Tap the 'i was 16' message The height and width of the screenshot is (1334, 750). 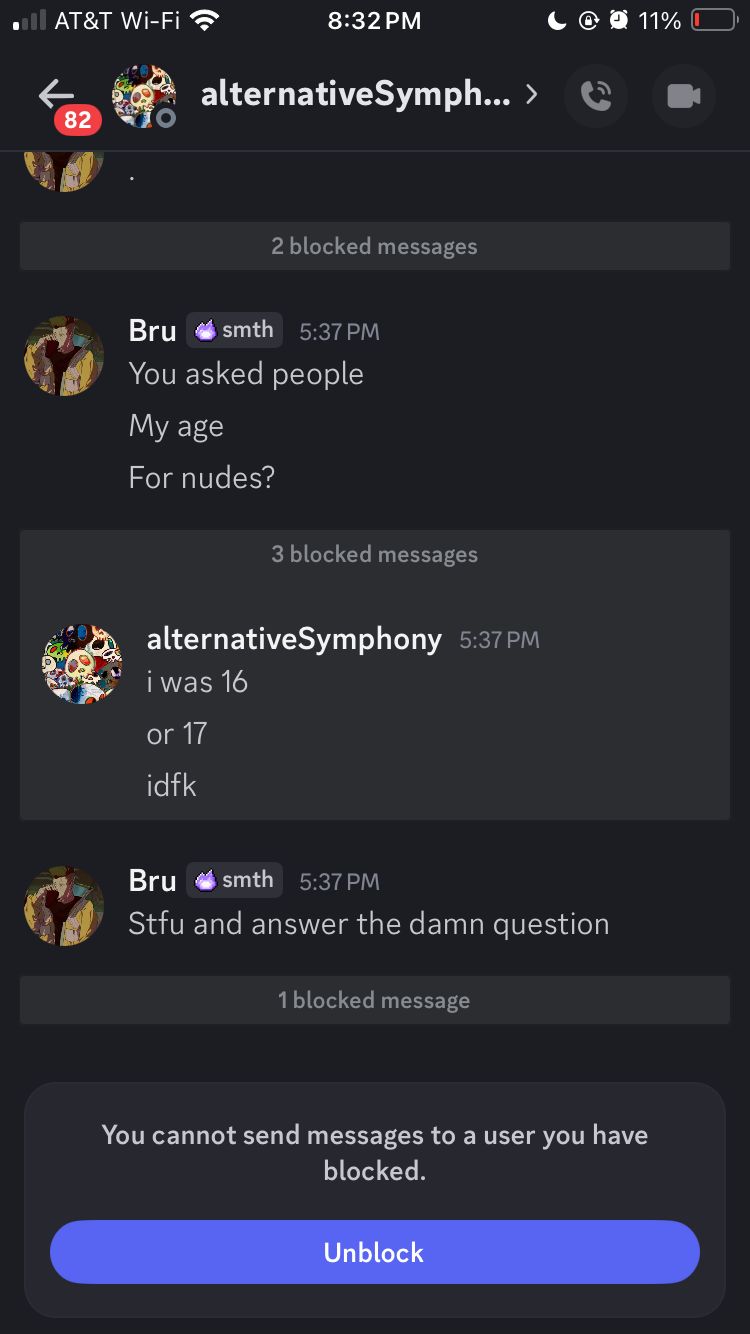197,682
